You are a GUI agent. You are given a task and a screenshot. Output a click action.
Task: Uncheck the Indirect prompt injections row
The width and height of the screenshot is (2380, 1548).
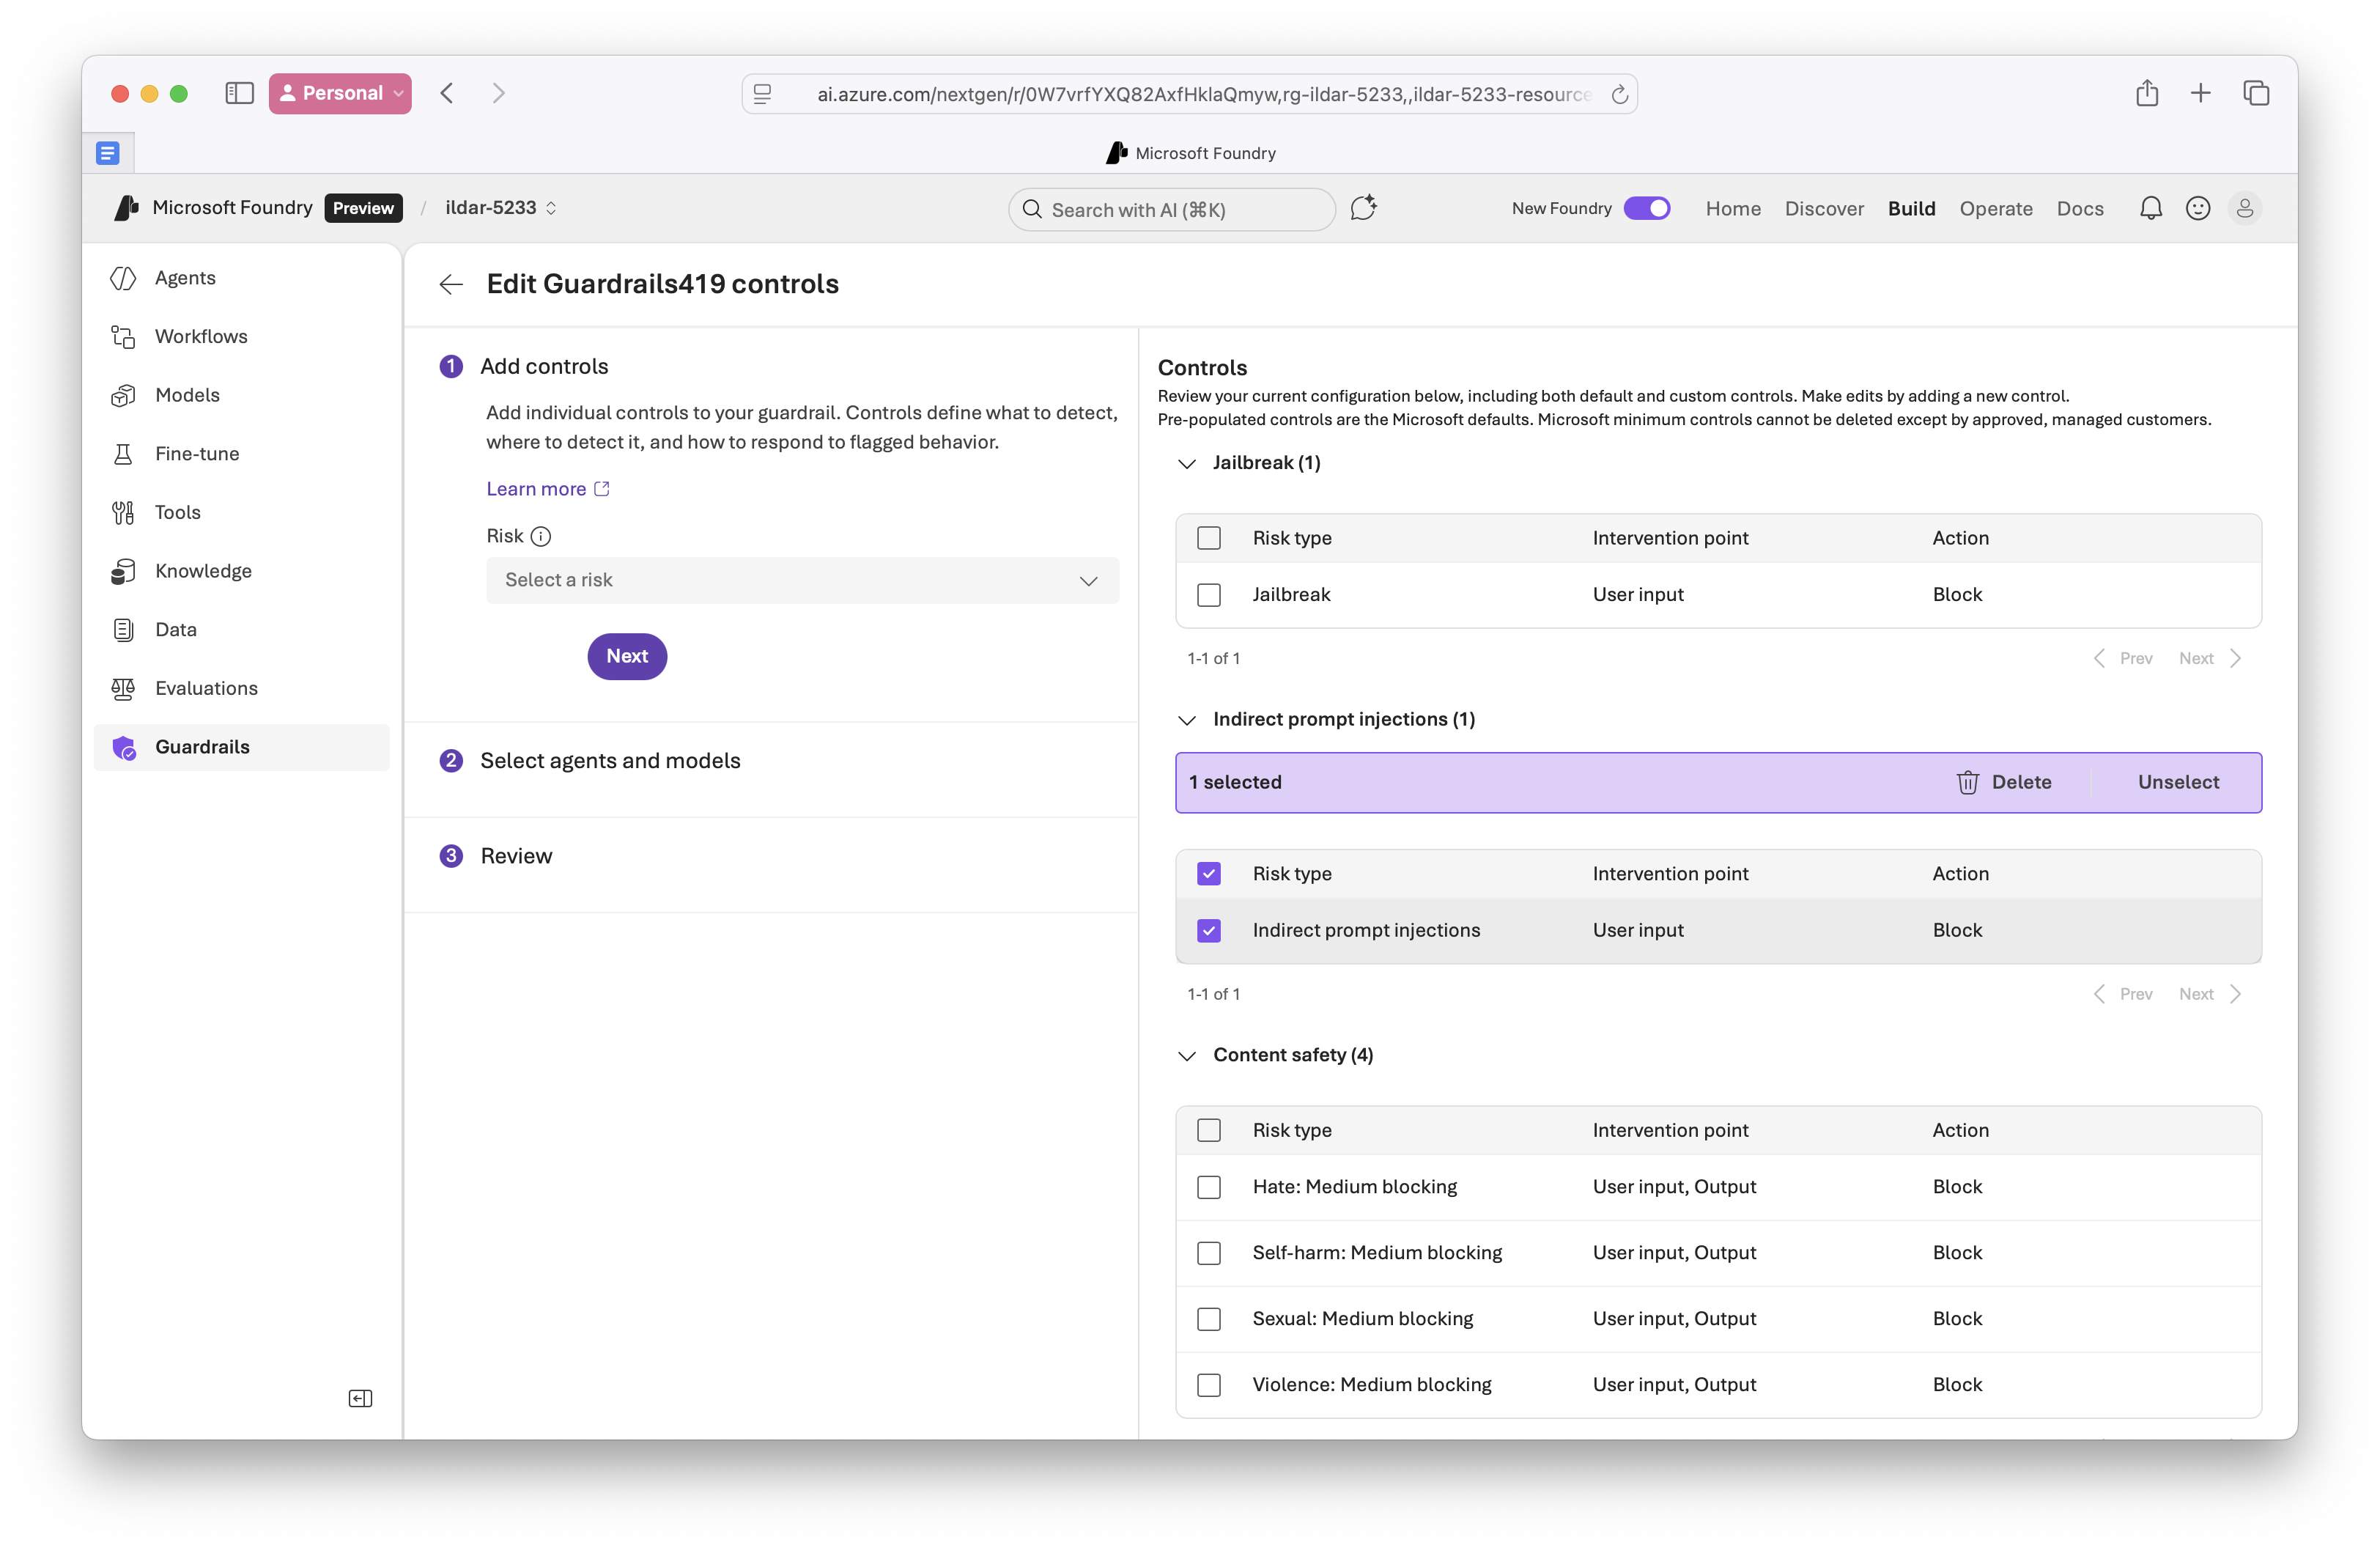pyautogui.click(x=1208, y=931)
